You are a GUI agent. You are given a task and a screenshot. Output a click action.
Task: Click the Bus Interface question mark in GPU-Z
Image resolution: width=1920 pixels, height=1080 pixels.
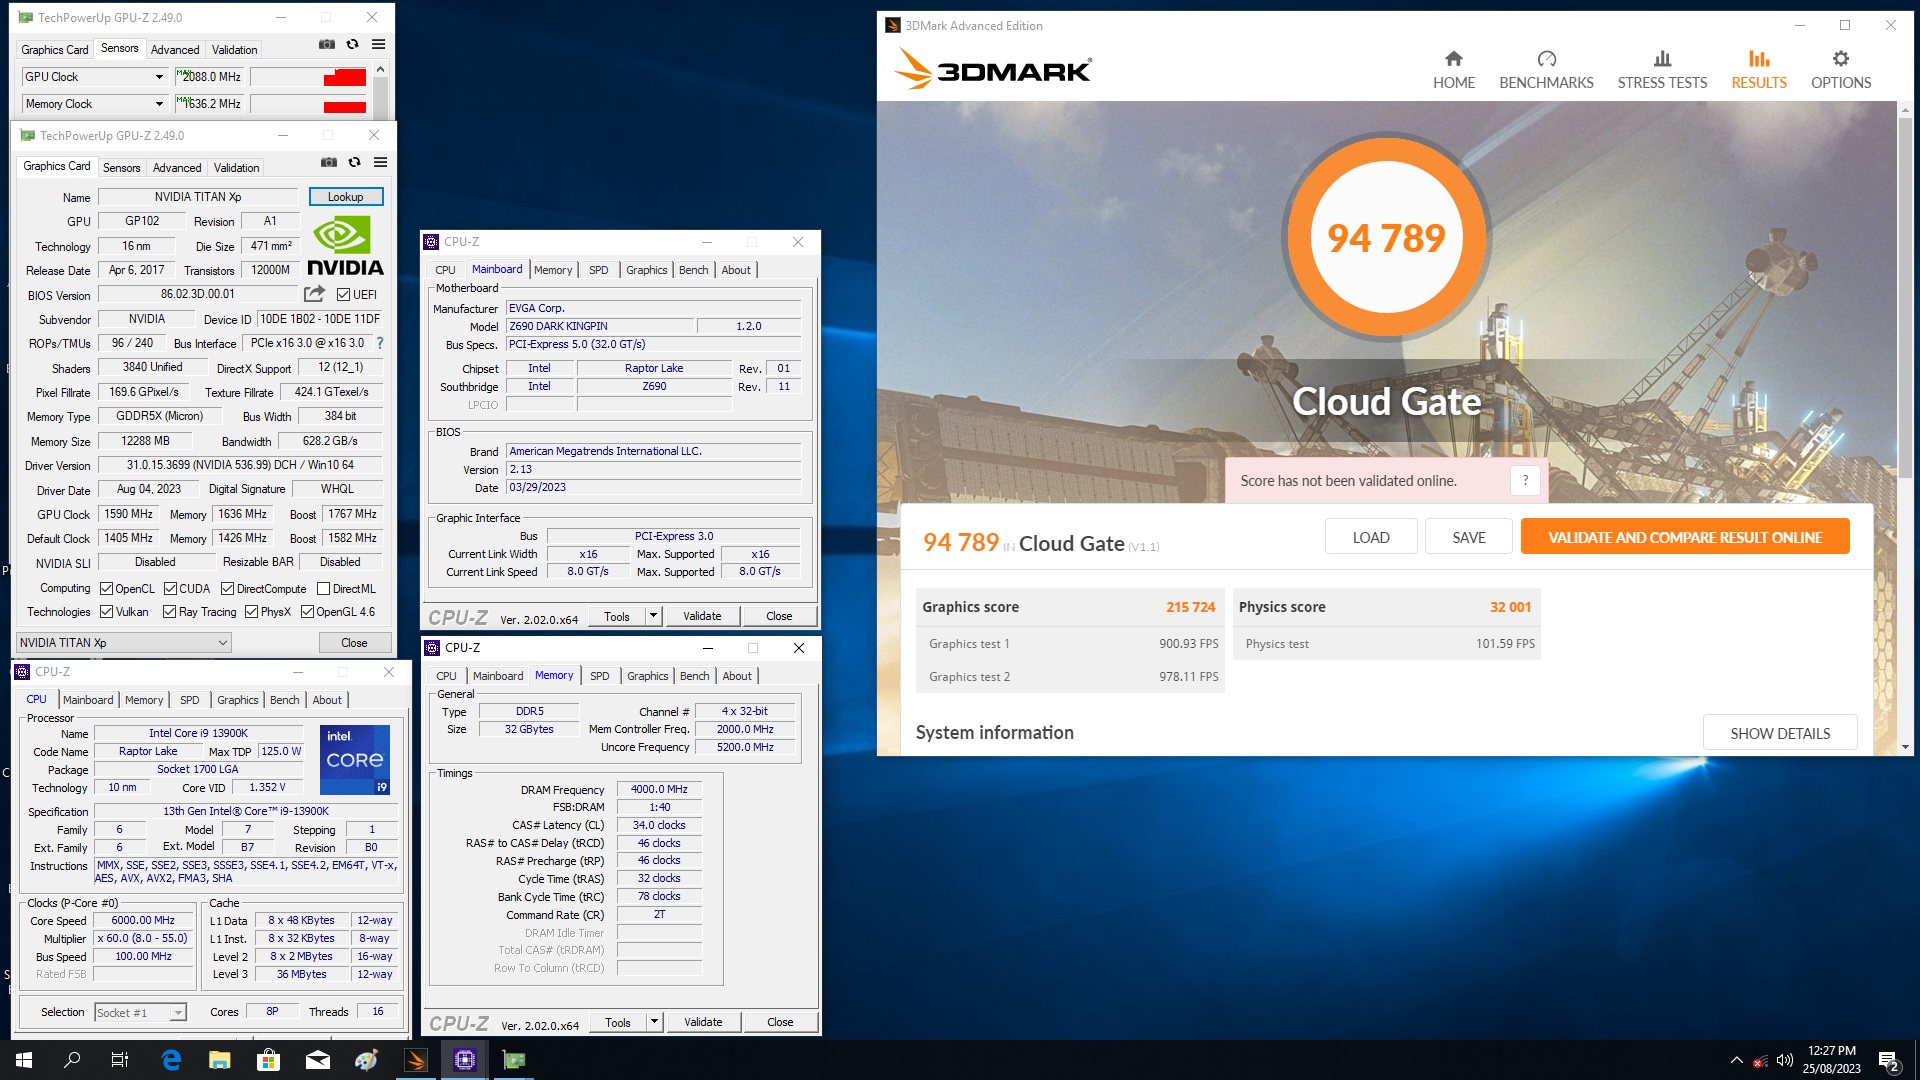click(x=380, y=343)
